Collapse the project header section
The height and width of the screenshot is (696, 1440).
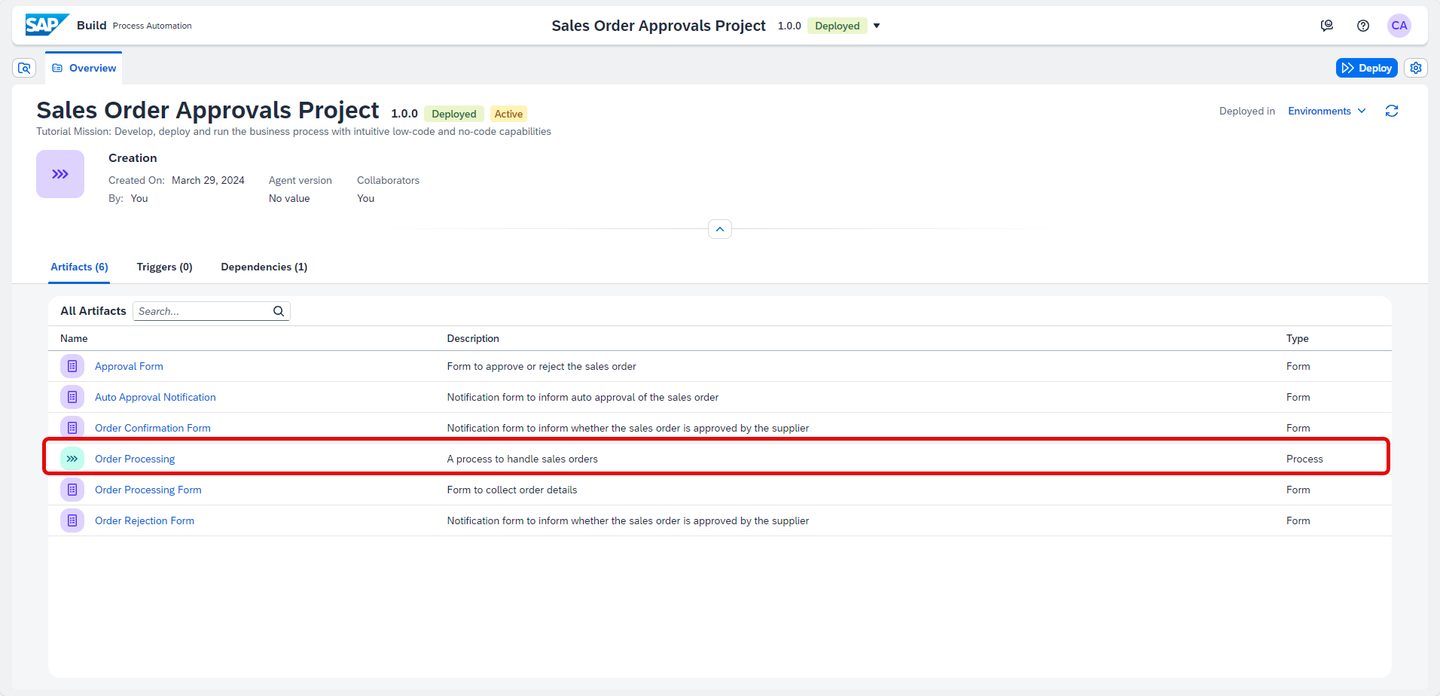coord(720,229)
